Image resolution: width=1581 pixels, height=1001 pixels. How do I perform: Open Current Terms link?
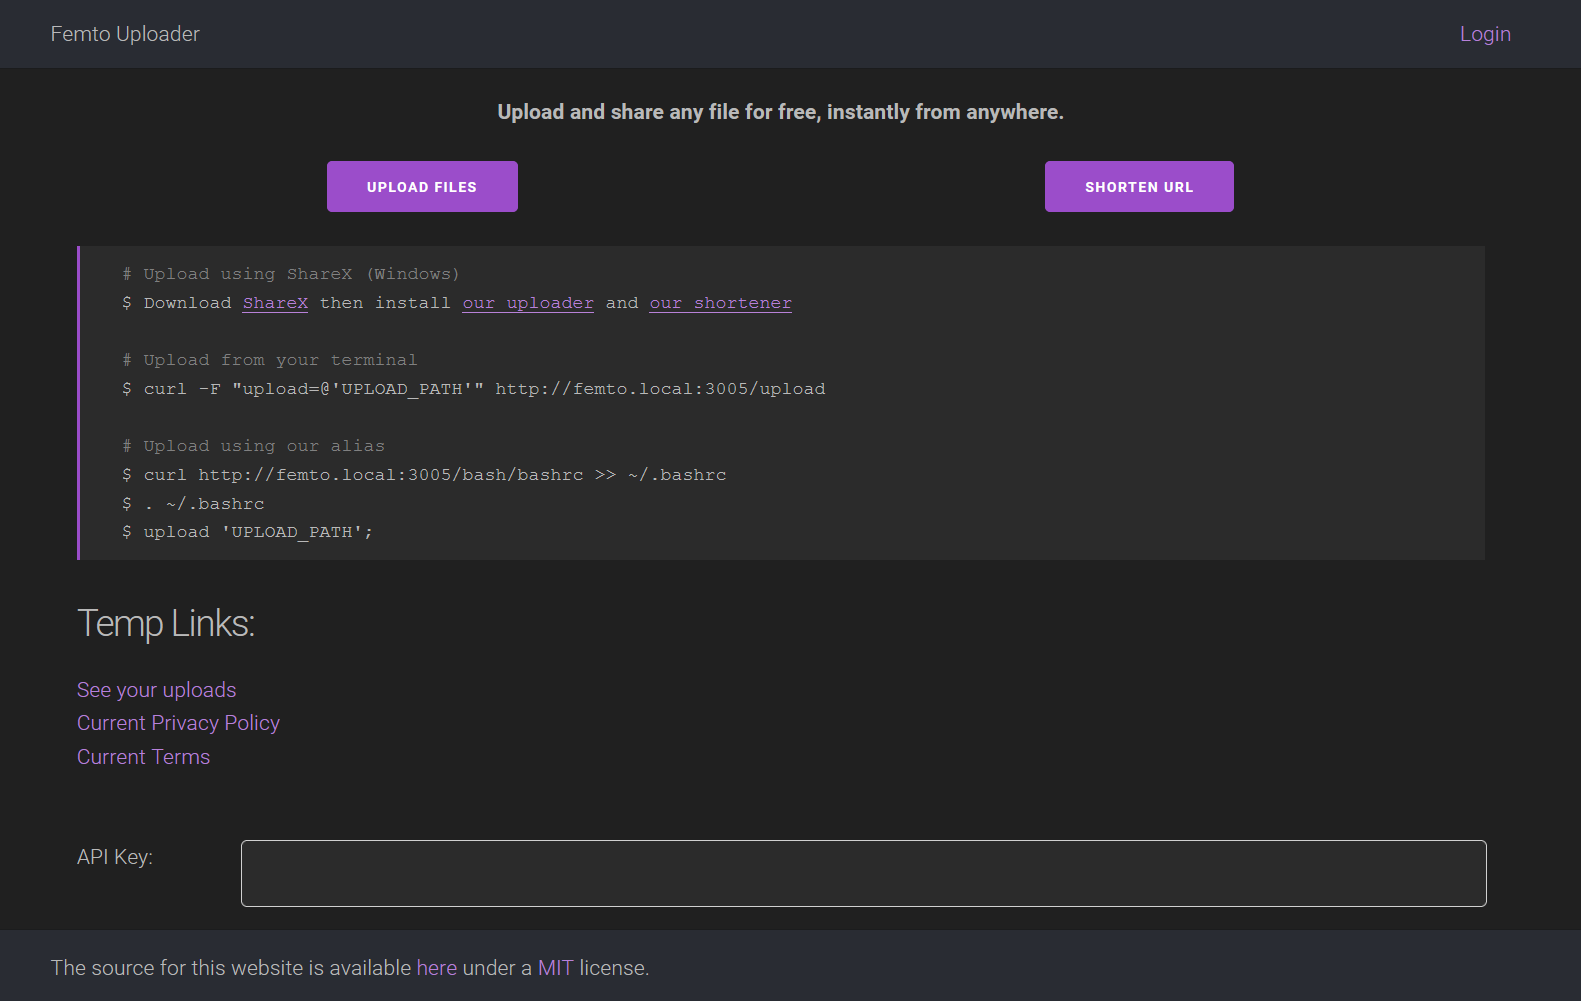click(144, 757)
